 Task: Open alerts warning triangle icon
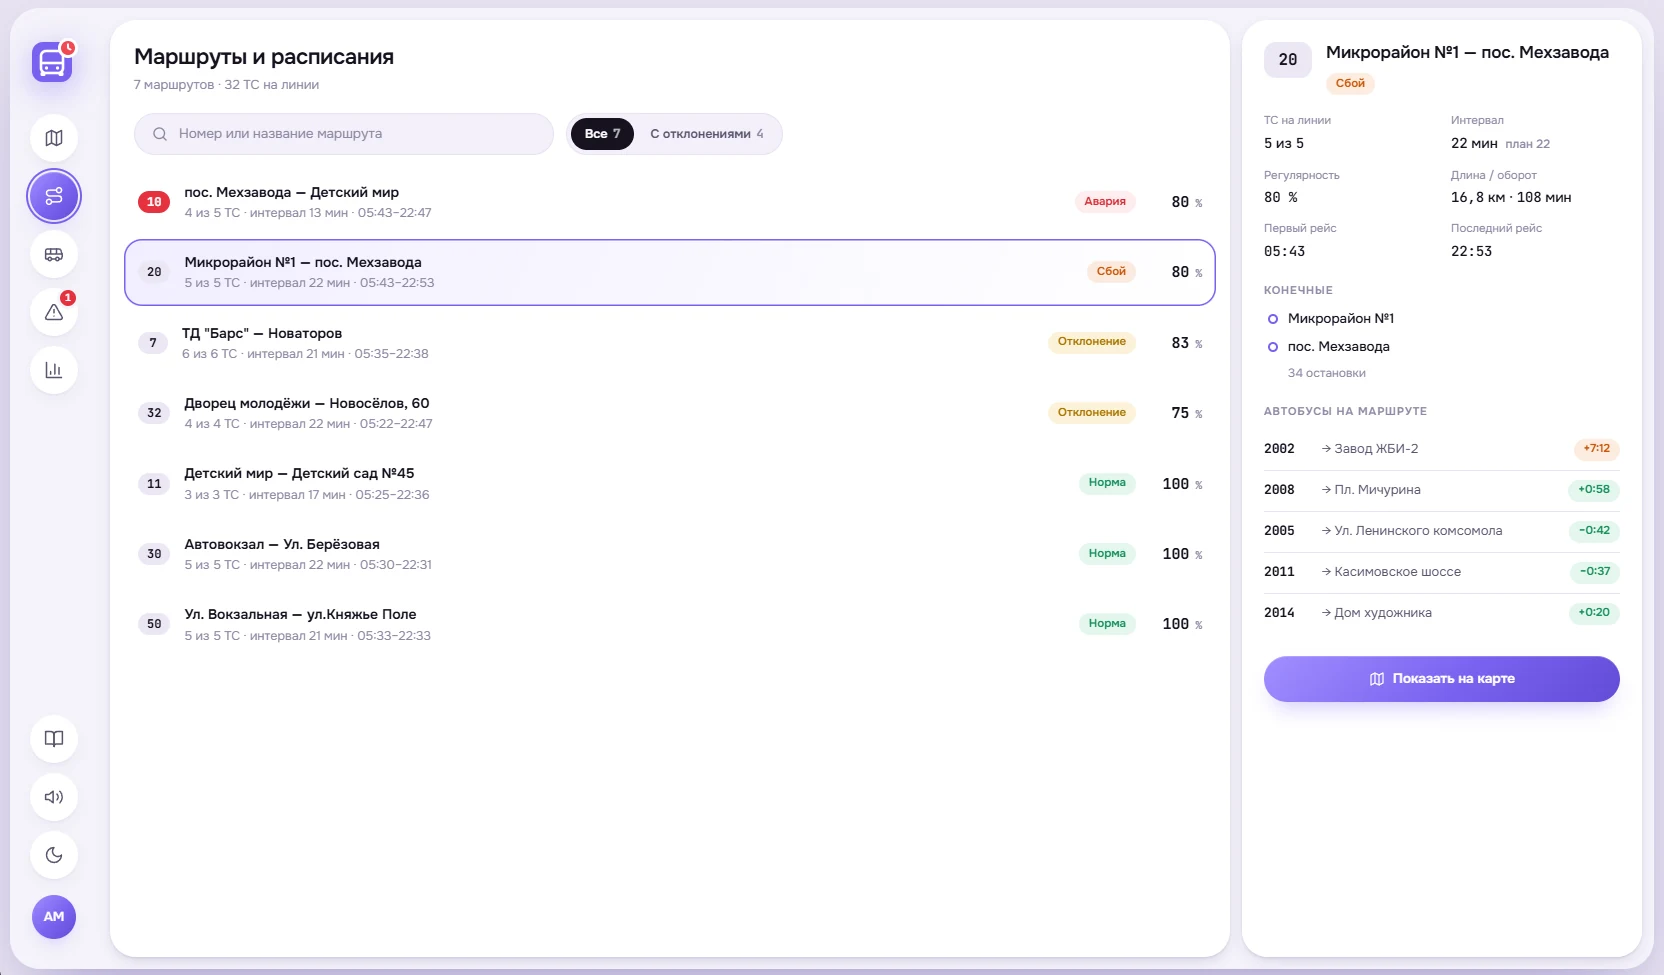point(54,312)
